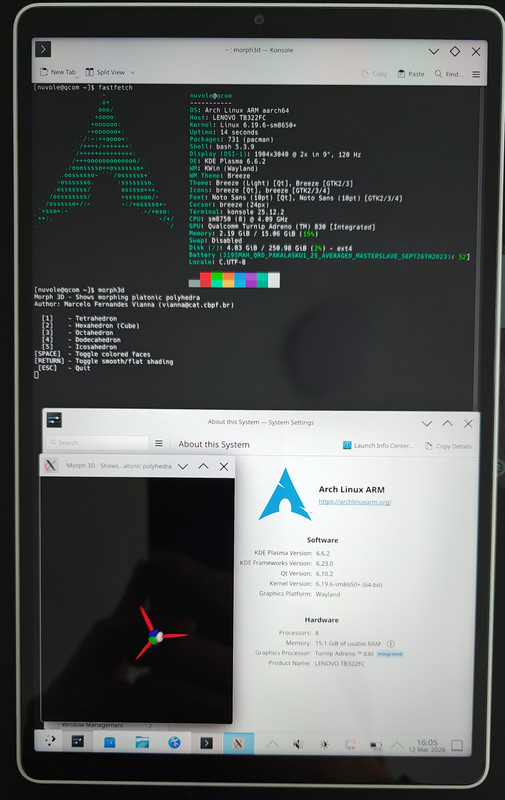505x800 pixels.
Task: Click the System Settings window title icon
Action: pyautogui.click(x=54, y=420)
